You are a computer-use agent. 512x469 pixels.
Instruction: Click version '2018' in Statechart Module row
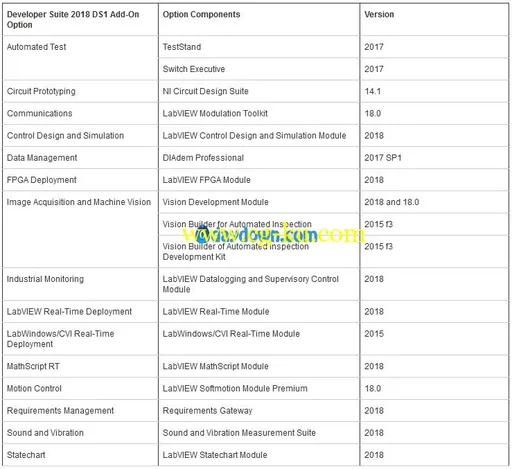[374, 455]
